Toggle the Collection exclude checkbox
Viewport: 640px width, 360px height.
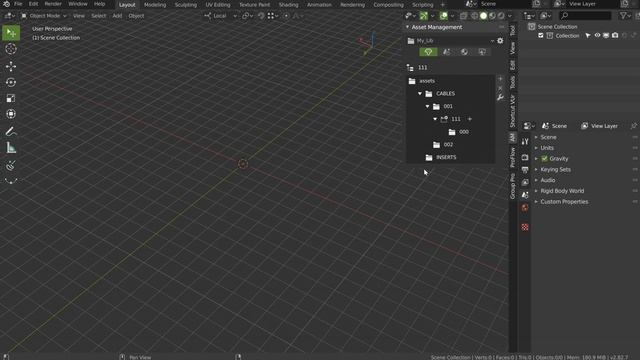click(x=541, y=36)
